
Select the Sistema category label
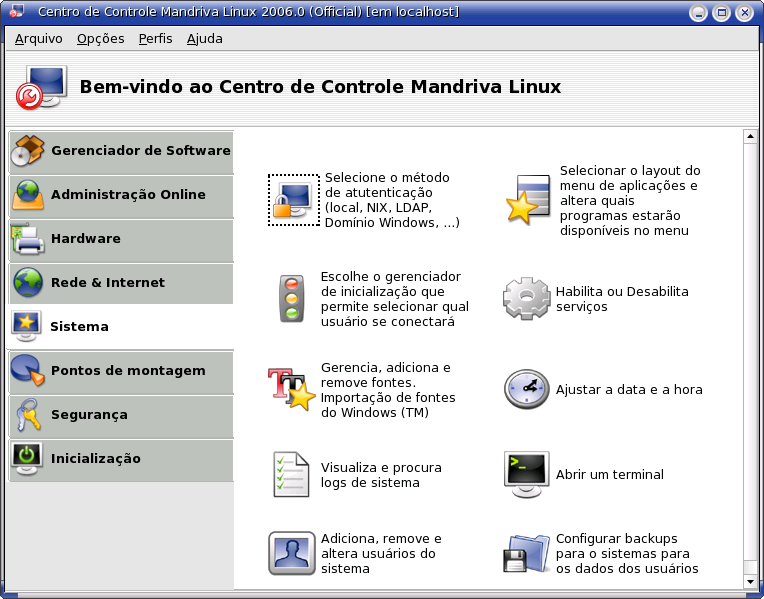pyautogui.click(x=79, y=326)
